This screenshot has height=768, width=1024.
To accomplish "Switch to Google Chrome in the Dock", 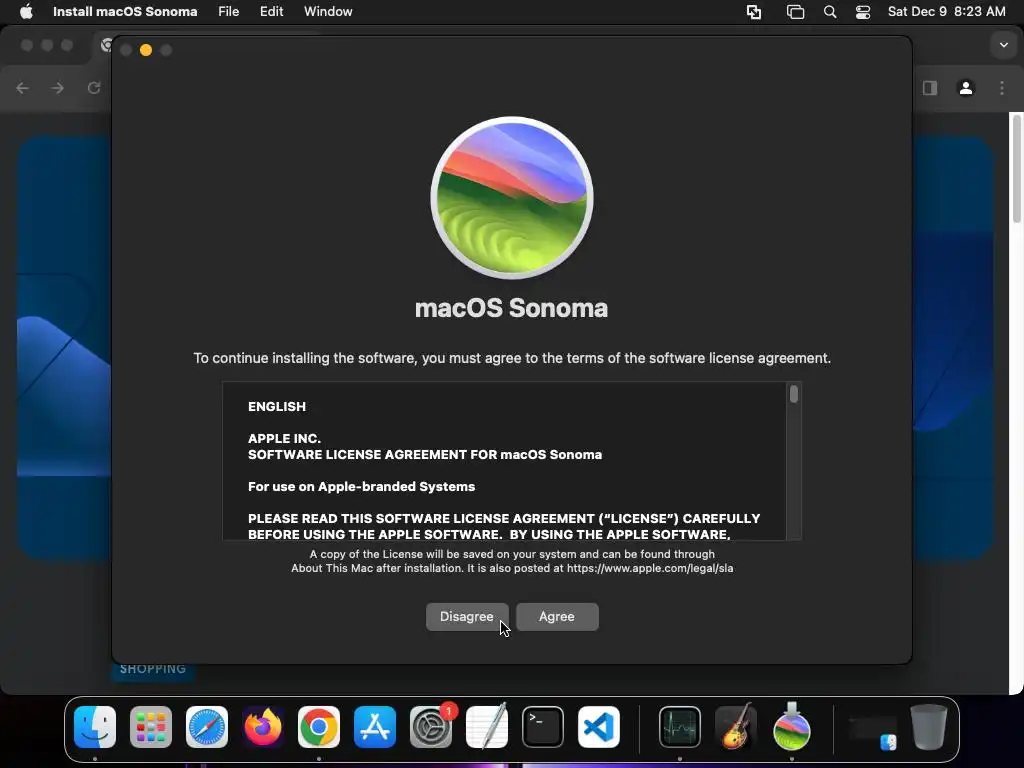I will tap(319, 727).
